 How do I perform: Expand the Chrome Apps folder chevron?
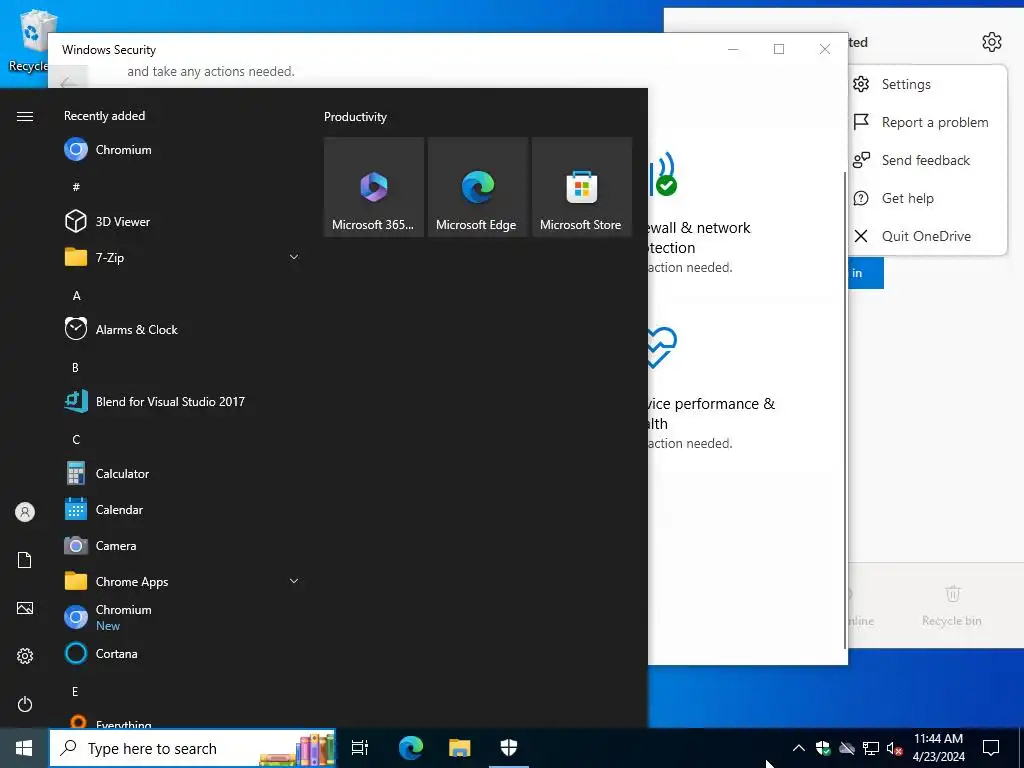(294, 581)
